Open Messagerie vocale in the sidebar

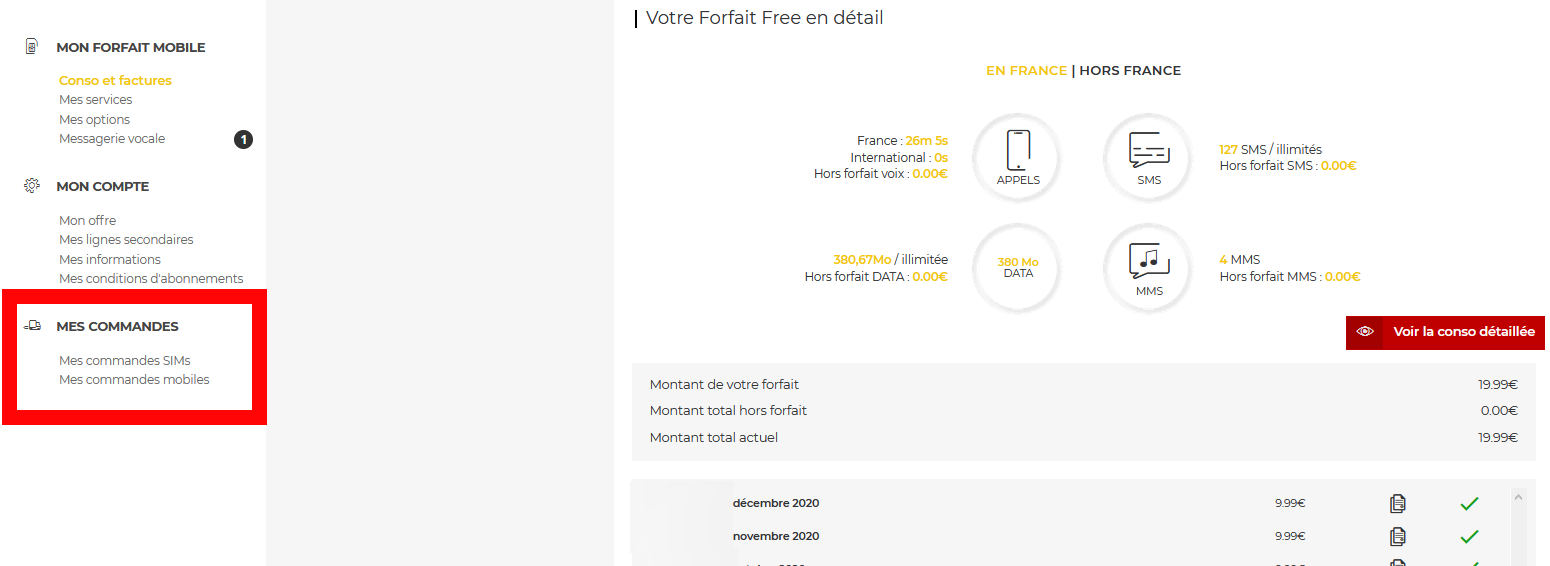click(x=112, y=139)
